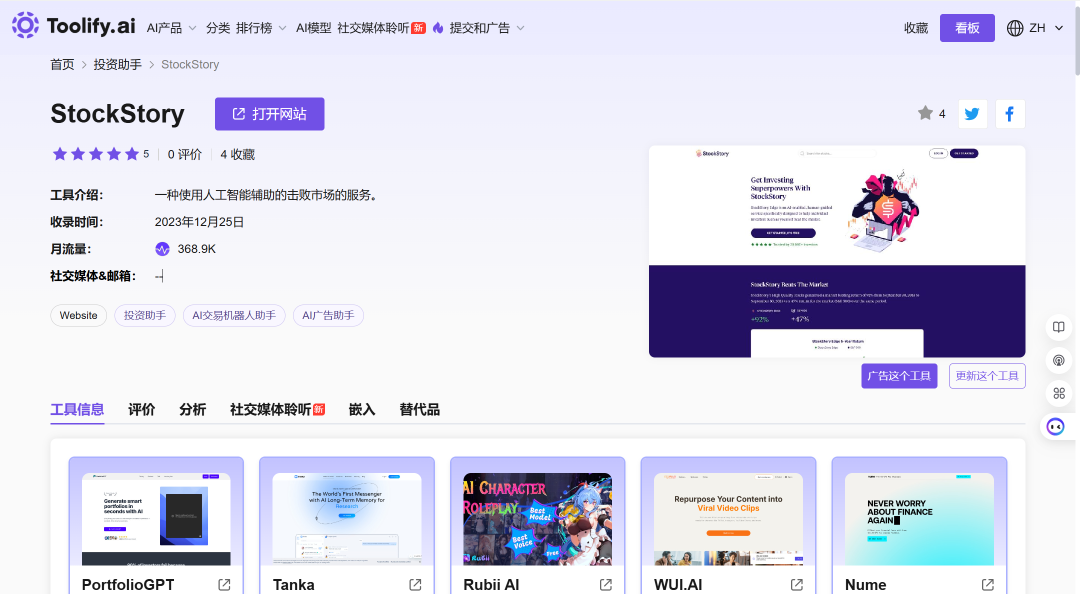Click the 2023年12月25日 date text
This screenshot has height=594, width=1080.
(x=199, y=222)
